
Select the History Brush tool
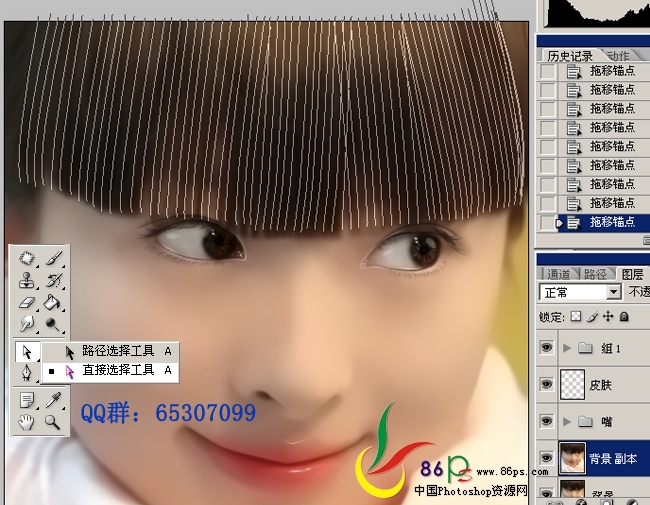[x=54, y=280]
